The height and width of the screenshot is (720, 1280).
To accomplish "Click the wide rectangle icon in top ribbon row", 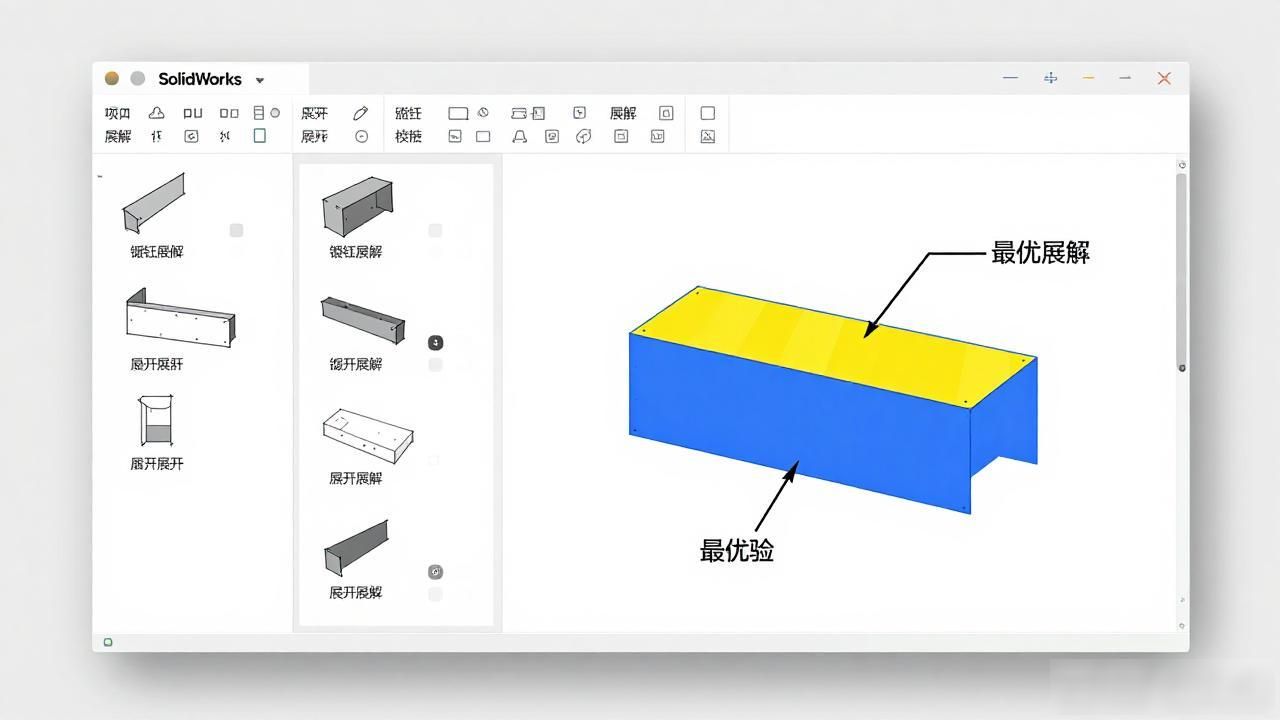I will pos(458,114).
